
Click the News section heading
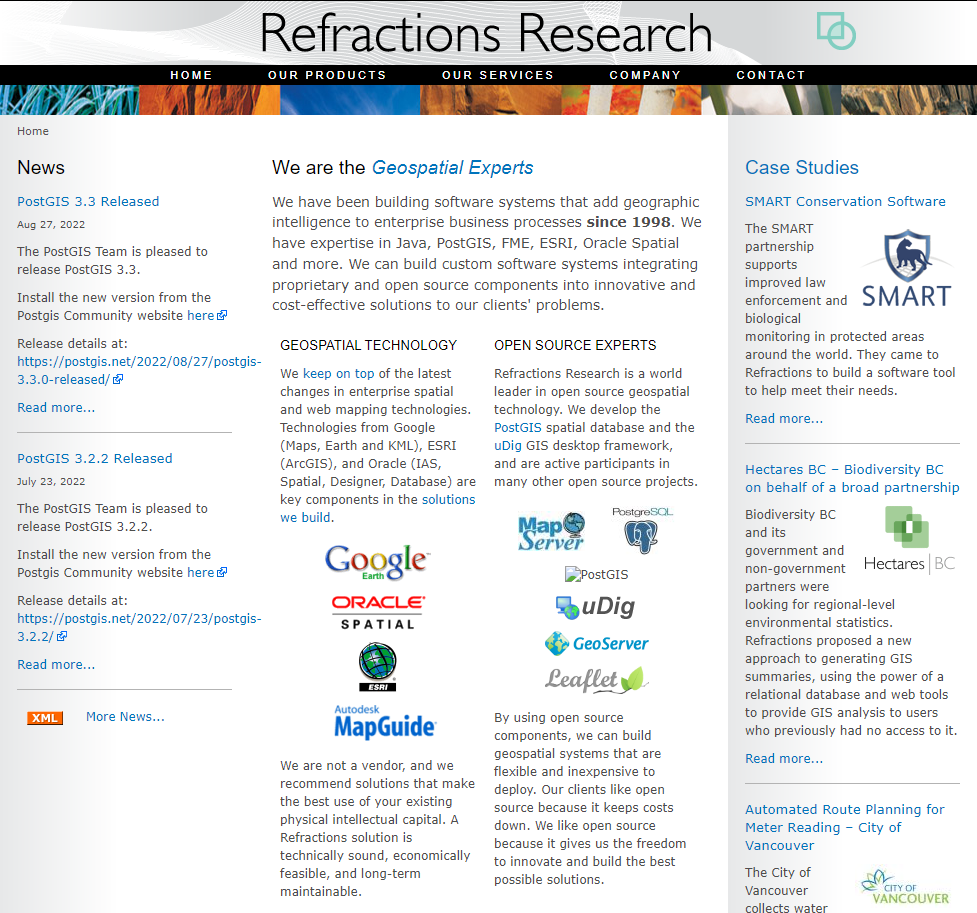[x=41, y=167]
